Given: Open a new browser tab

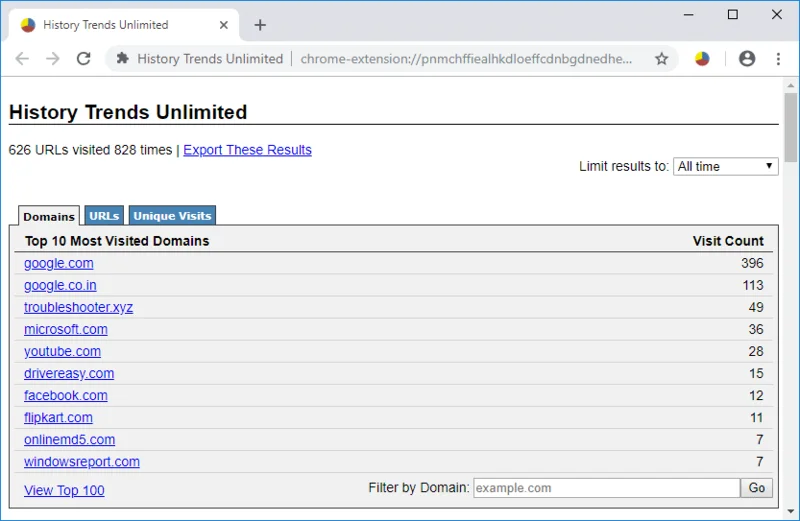Looking at the screenshot, I should point(260,25).
